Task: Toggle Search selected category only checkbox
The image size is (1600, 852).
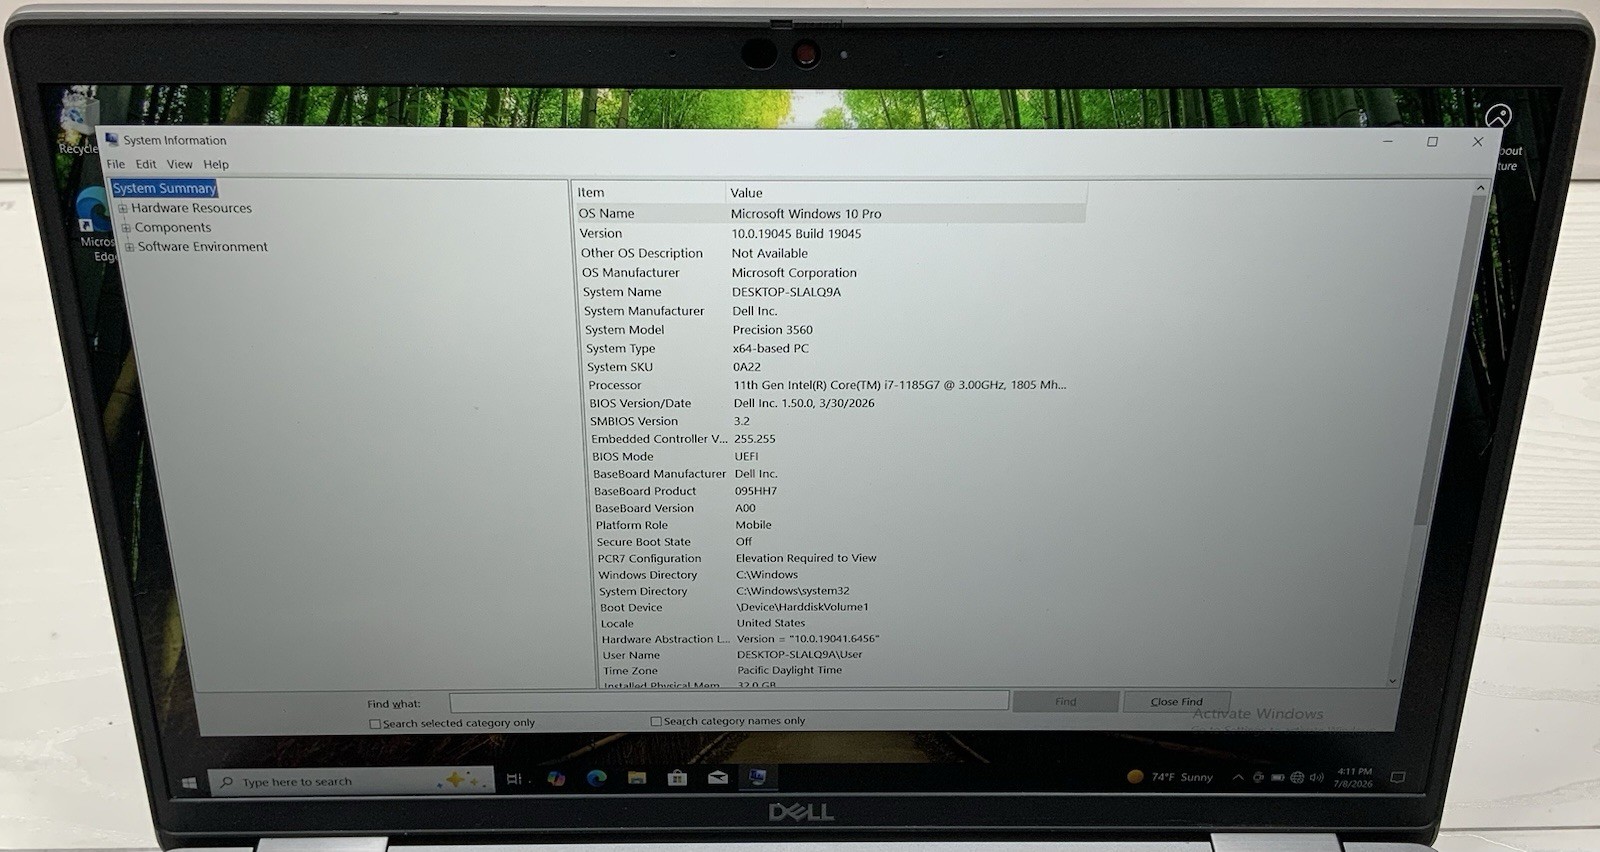Action: 375,724
